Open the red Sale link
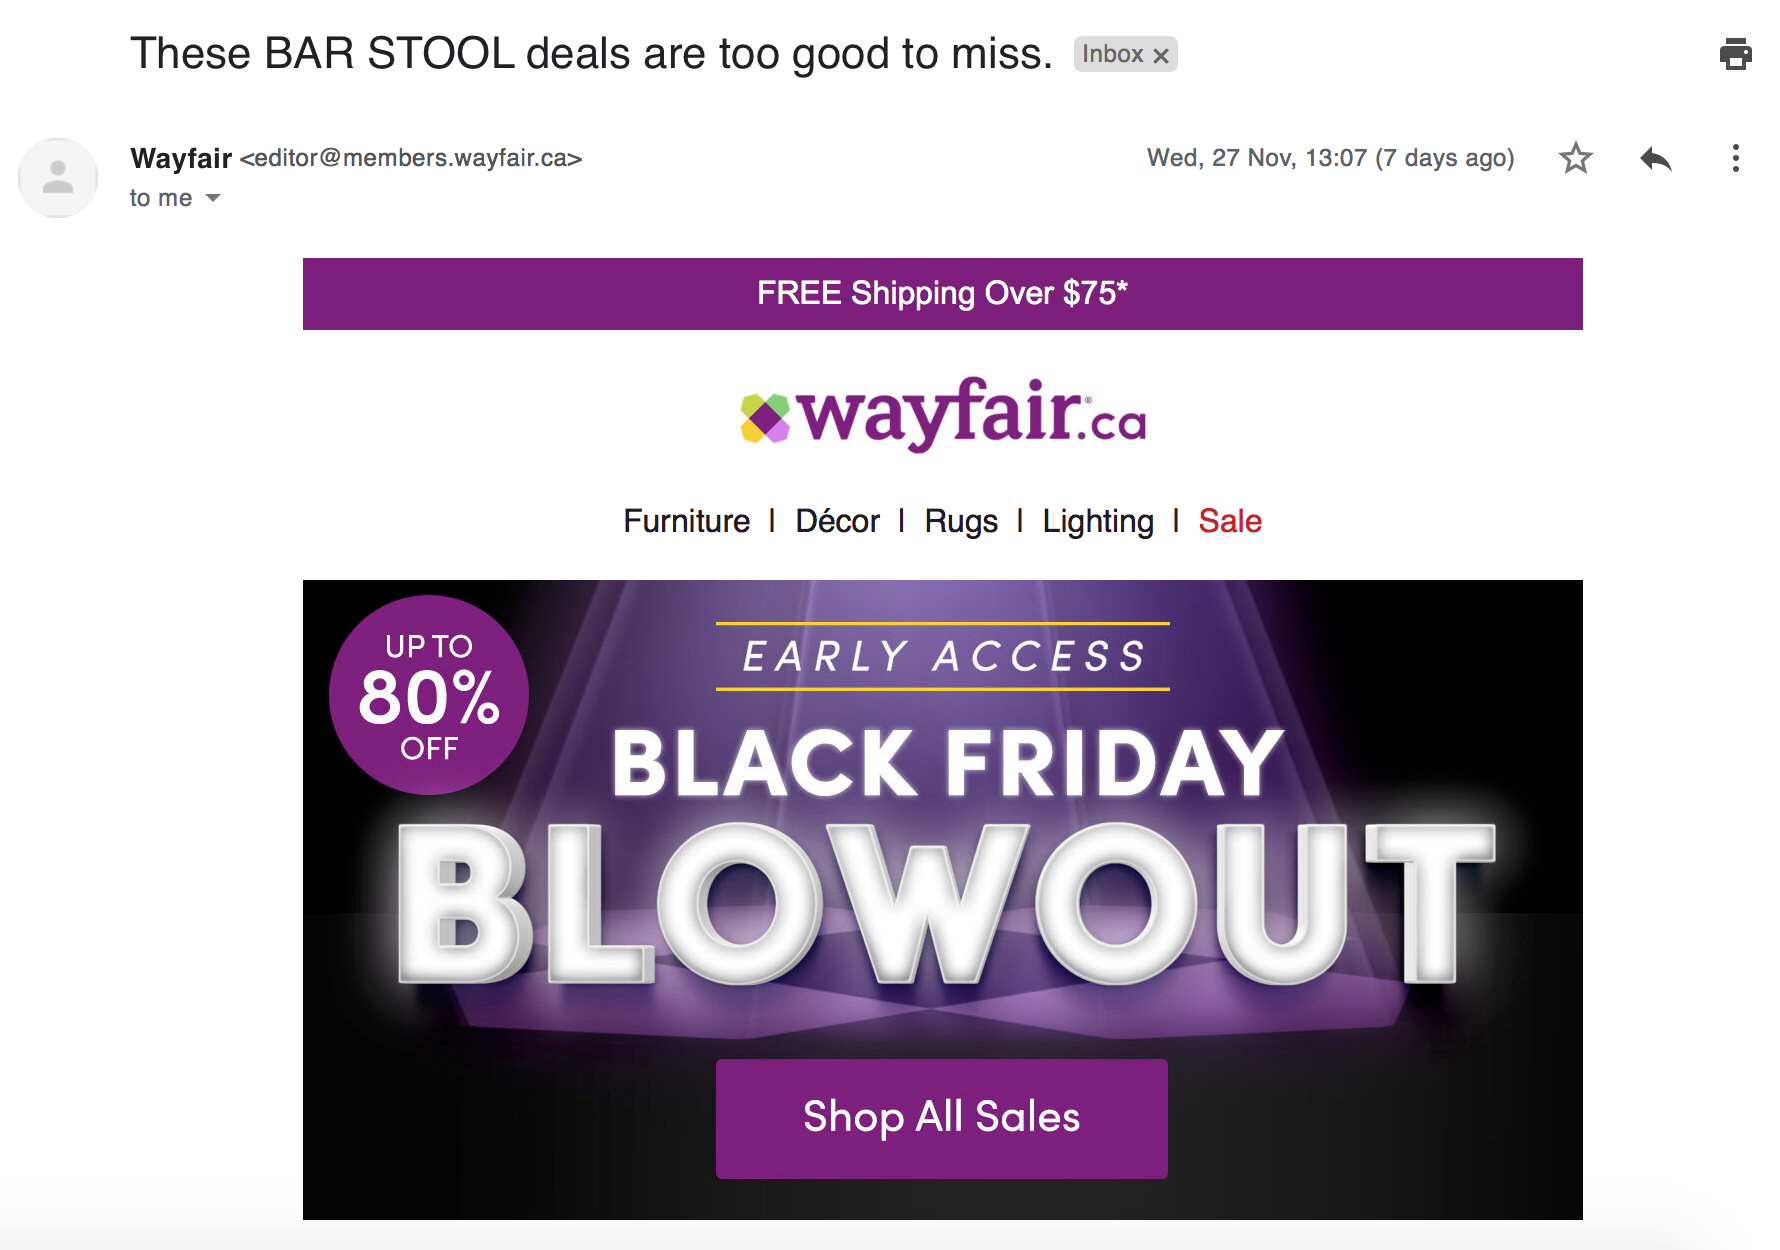Viewport: 1780px width, 1250px height. pyautogui.click(x=1230, y=521)
